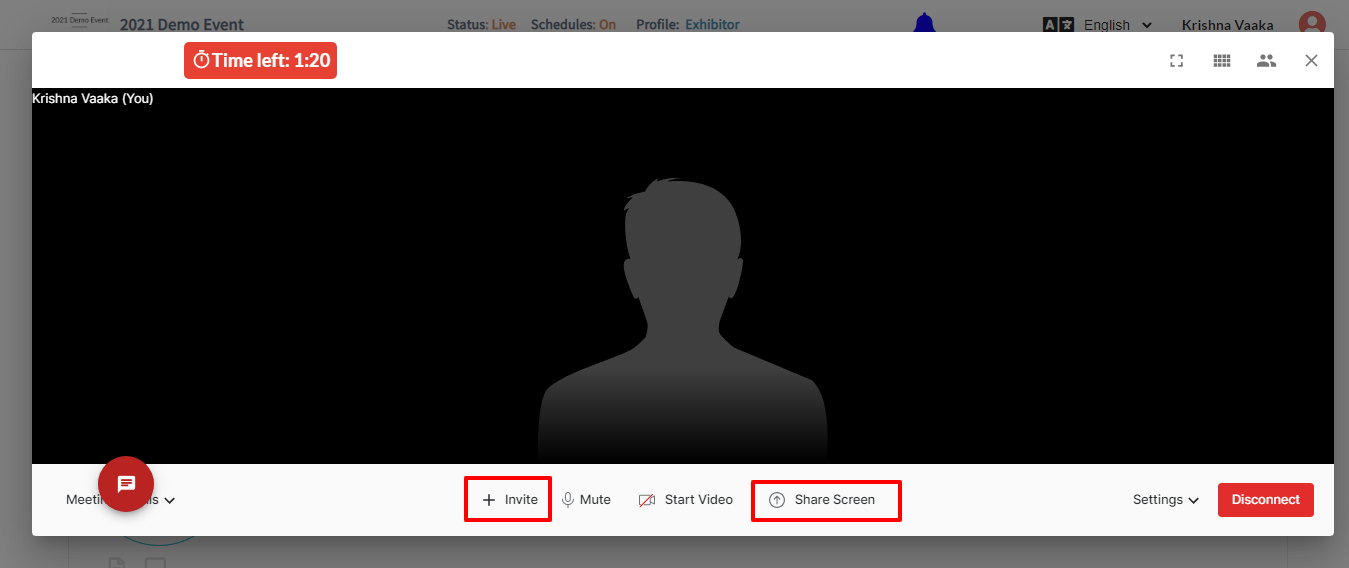
Task: Click the red chat bubble button
Action: (x=126, y=484)
